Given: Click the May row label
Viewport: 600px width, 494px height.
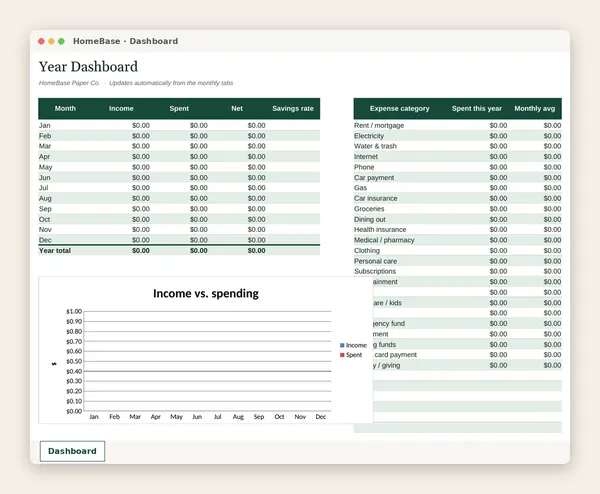Looking at the screenshot, I should [45, 167].
